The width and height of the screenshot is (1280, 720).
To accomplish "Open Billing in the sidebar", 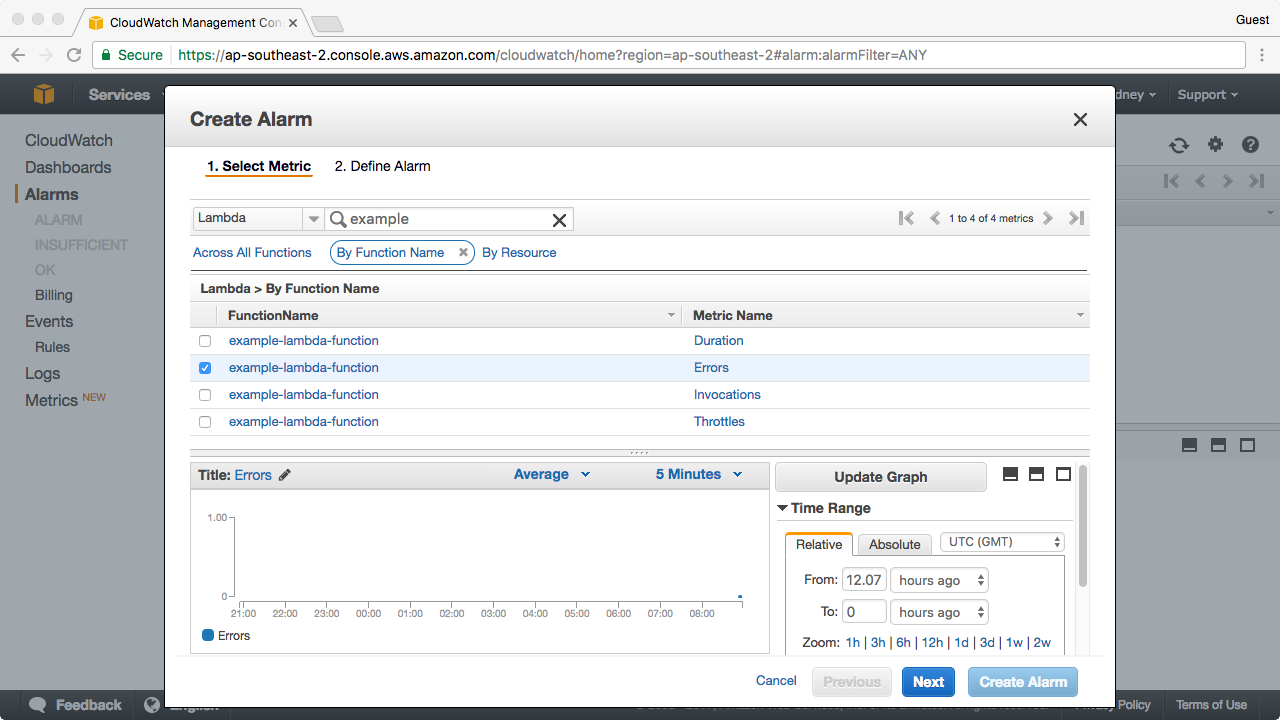I will (x=54, y=295).
